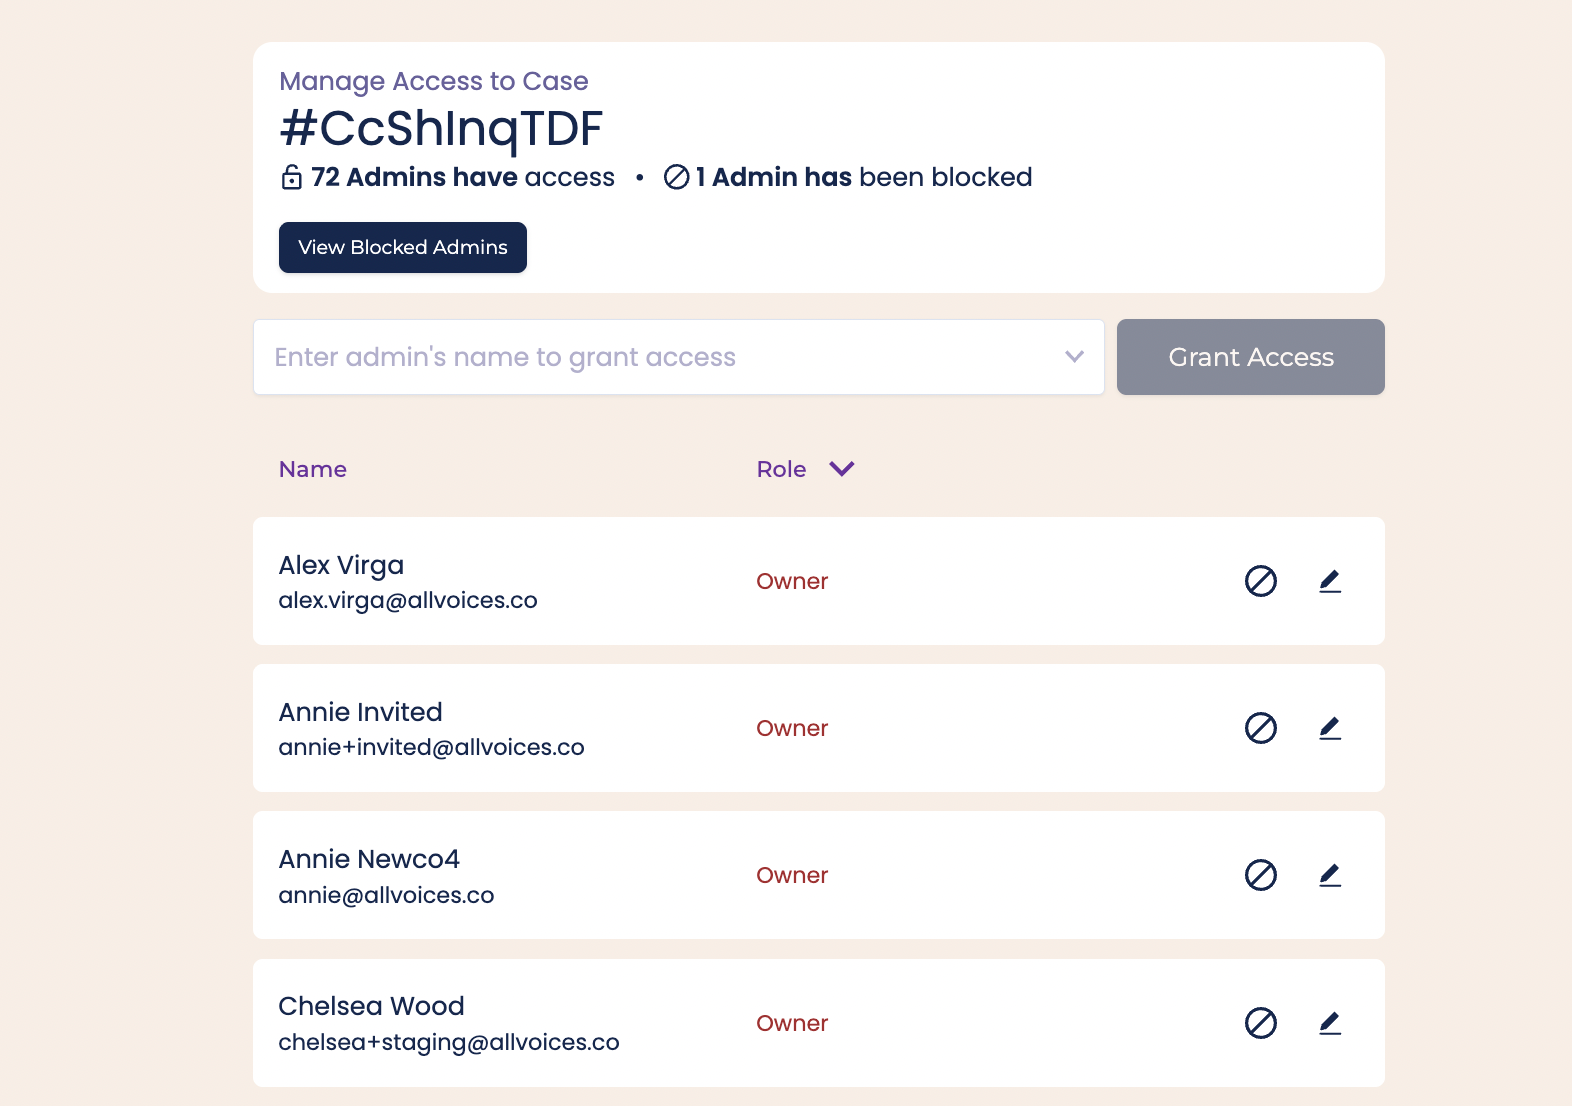Edit Chelsea Wood's role with pencil icon
The width and height of the screenshot is (1572, 1106).
pos(1330,1023)
